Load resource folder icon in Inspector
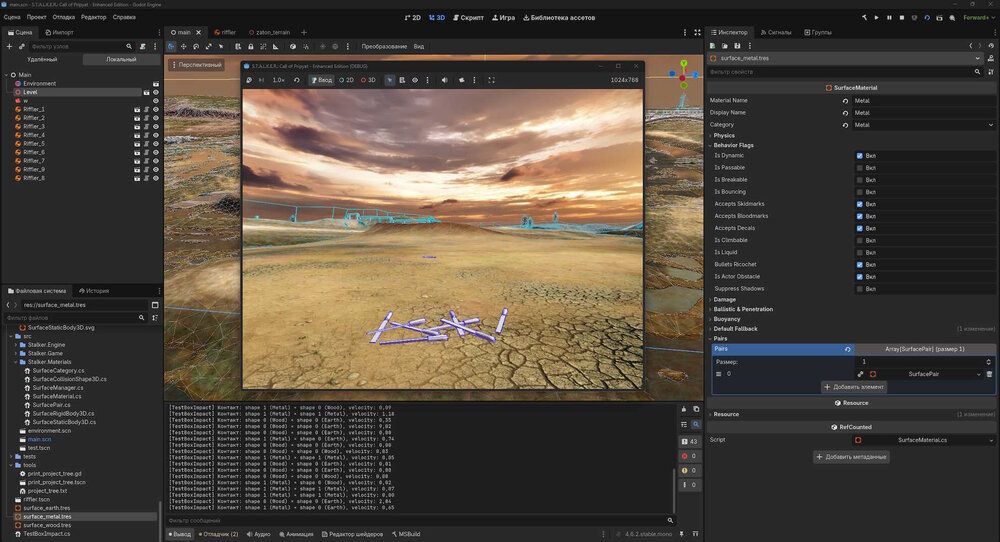Screen dimensions: 1000x542 pyautogui.click(x=724, y=46)
